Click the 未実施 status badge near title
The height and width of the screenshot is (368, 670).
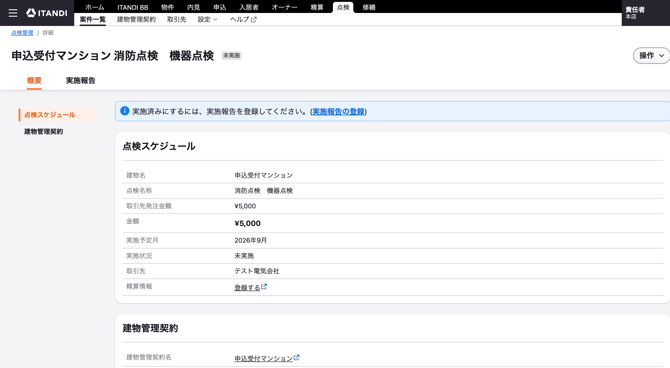click(x=231, y=56)
